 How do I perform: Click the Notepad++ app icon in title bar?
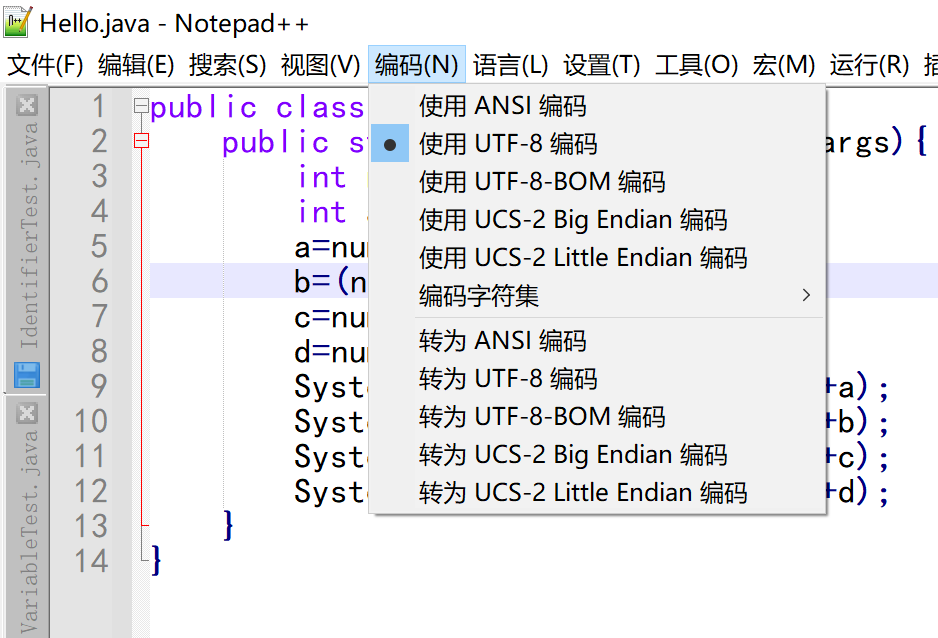tap(17, 22)
